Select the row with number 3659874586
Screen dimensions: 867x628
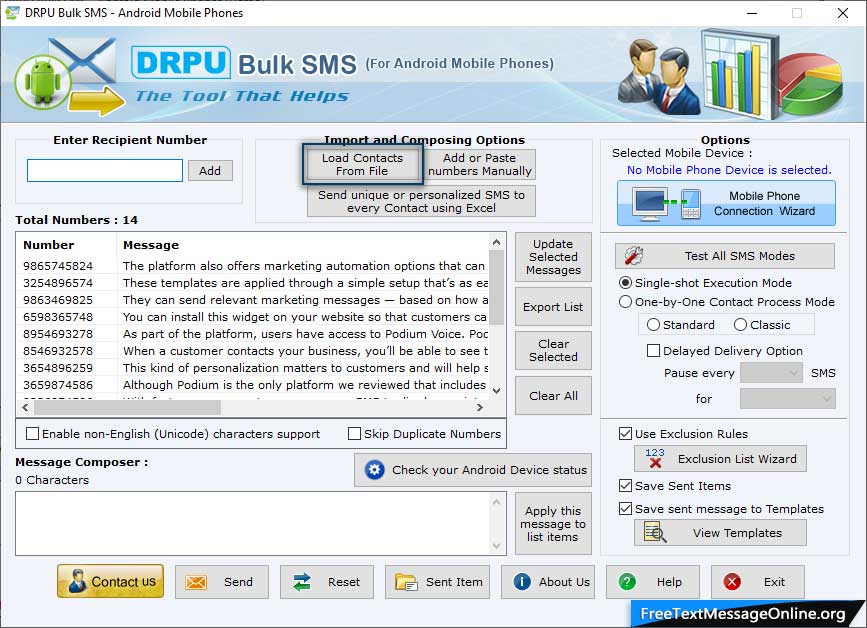[254, 385]
